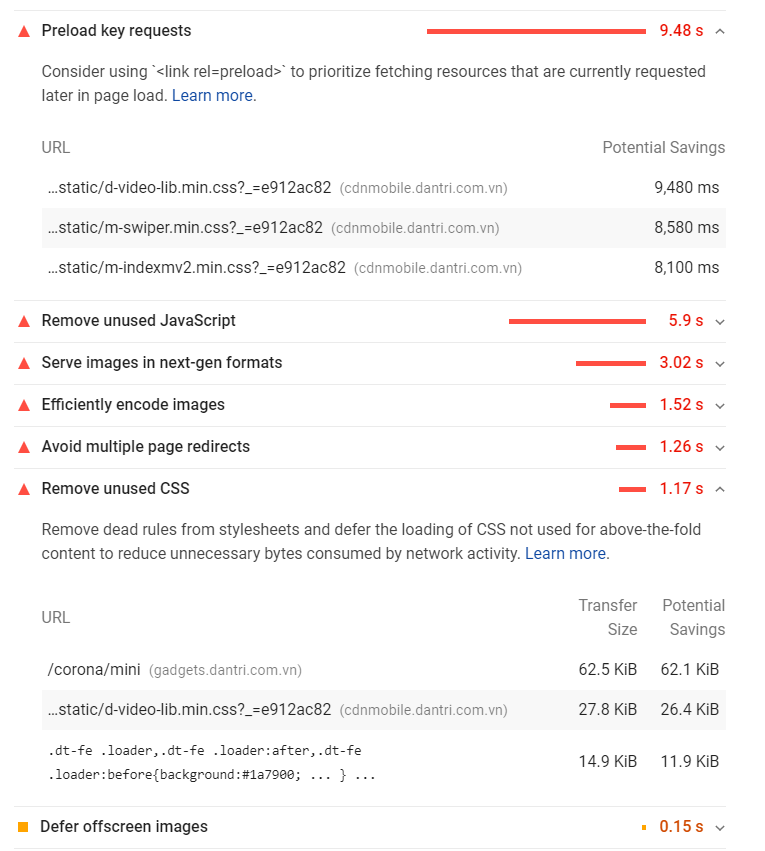Click the Avoid multiple page redirects title
The image size is (765, 851).
click(x=146, y=447)
